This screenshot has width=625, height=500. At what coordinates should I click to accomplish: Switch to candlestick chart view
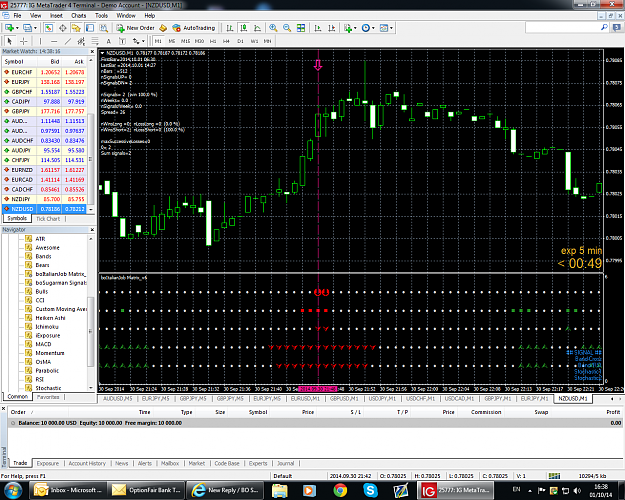(244, 28)
